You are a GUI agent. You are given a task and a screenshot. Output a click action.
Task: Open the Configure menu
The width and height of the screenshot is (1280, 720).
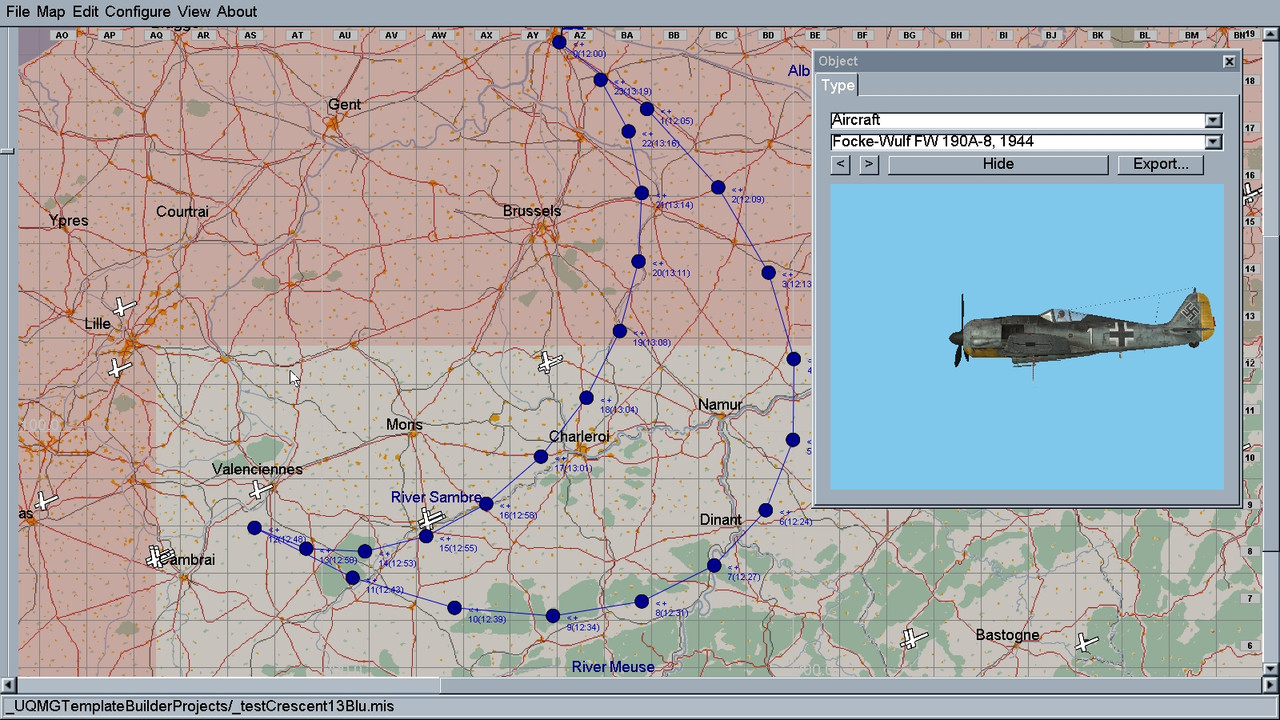(138, 12)
